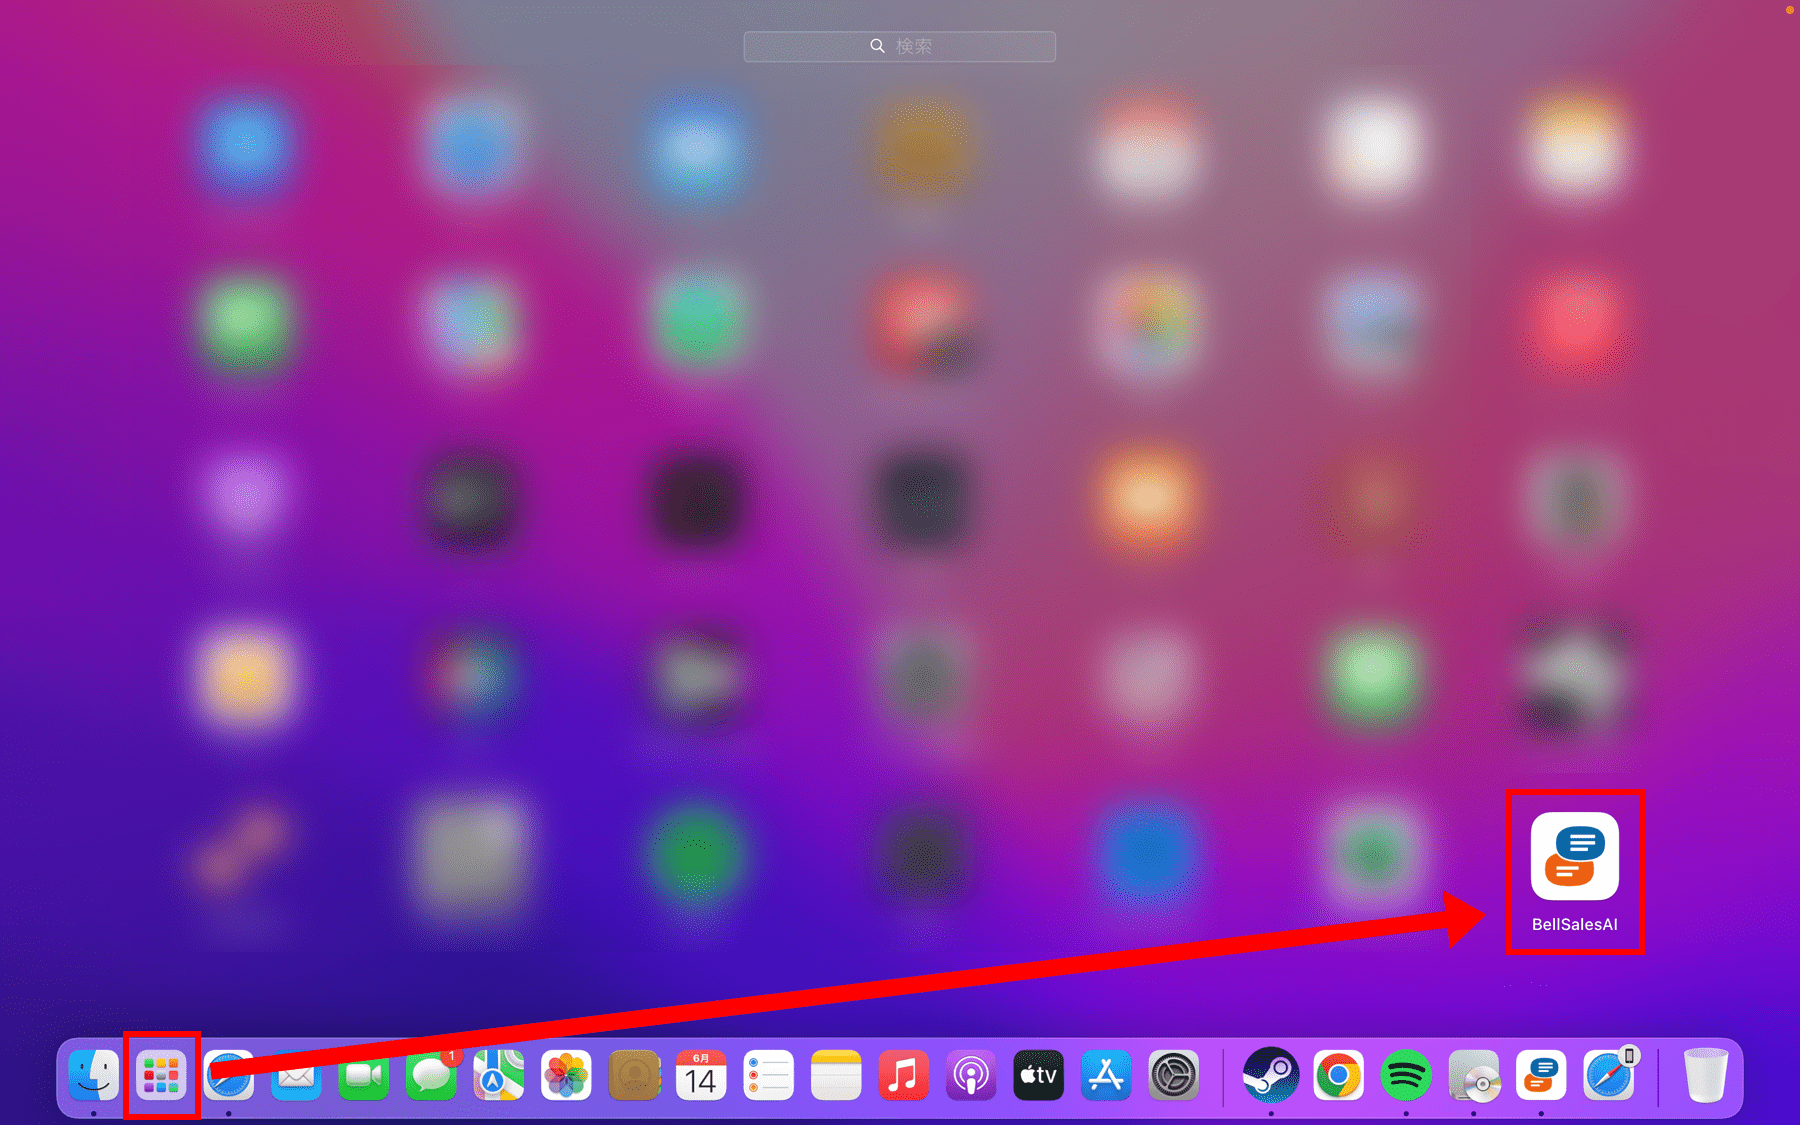Open the BellSalesAI app in Launchpad
Viewport: 1800px width, 1125px height.
click(x=1574, y=858)
